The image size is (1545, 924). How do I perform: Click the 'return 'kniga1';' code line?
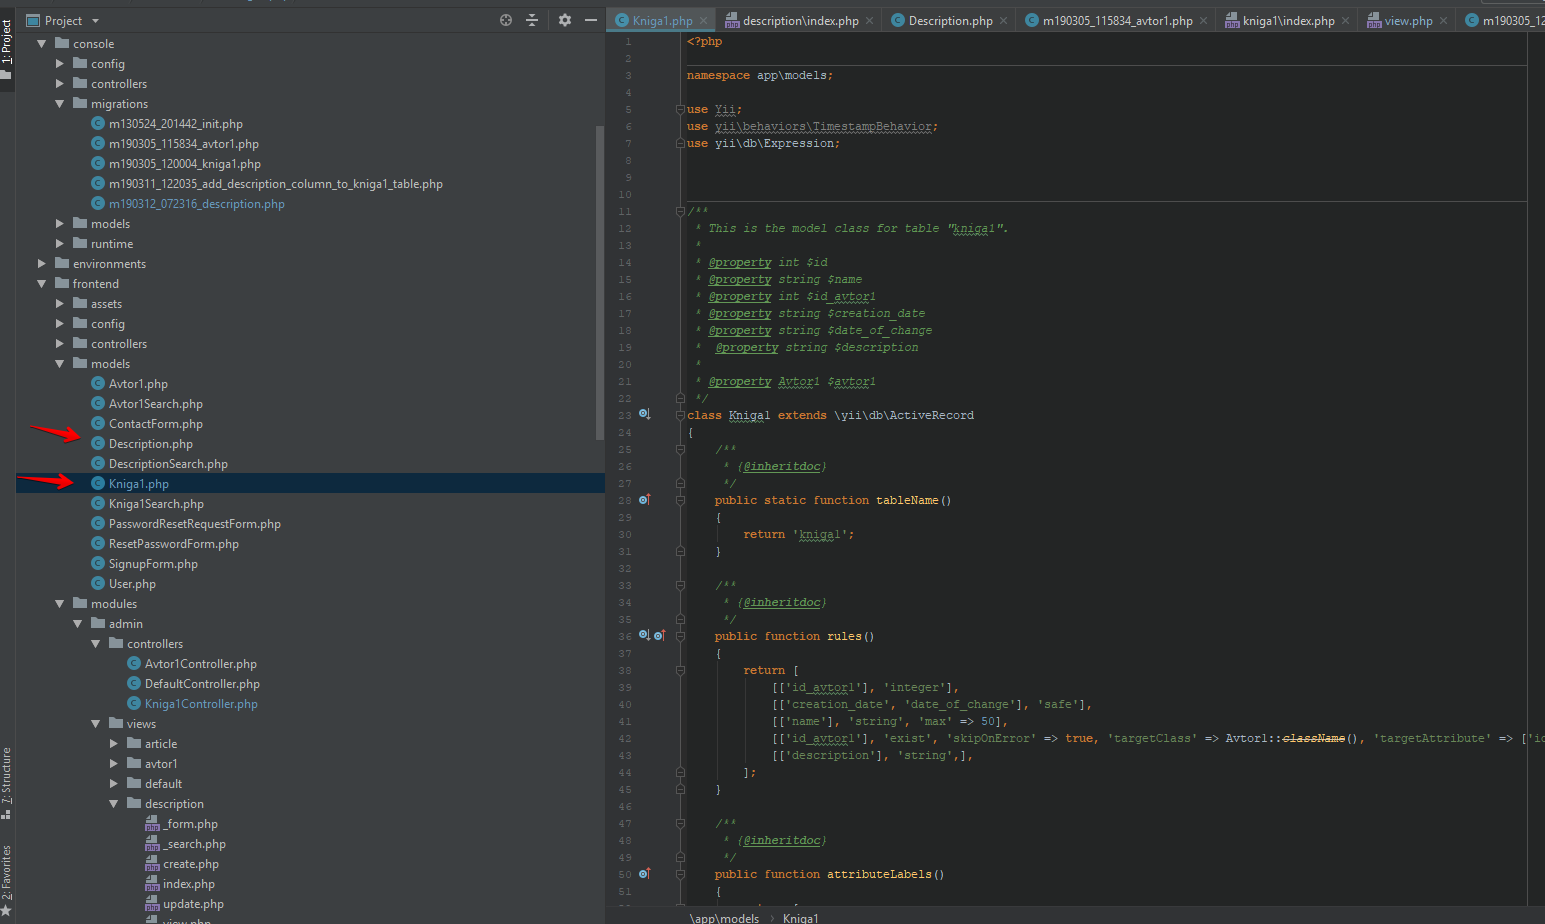coord(798,534)
